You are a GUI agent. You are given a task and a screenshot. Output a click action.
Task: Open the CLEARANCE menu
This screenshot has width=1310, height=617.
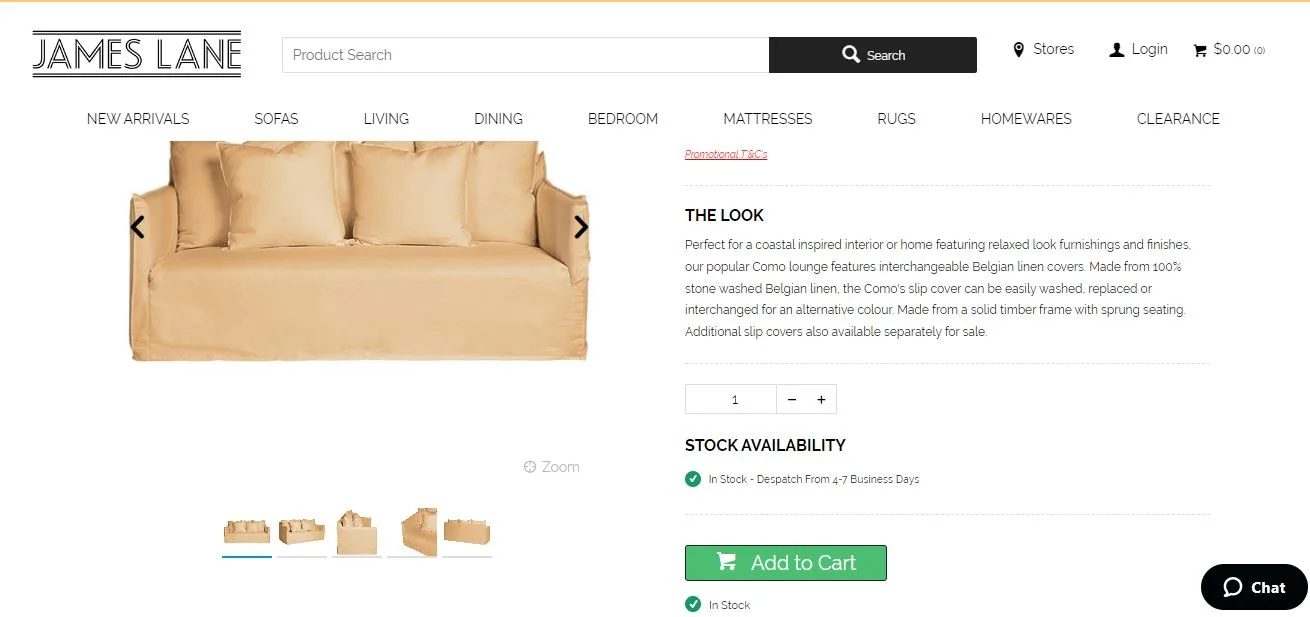point(1178,118)
